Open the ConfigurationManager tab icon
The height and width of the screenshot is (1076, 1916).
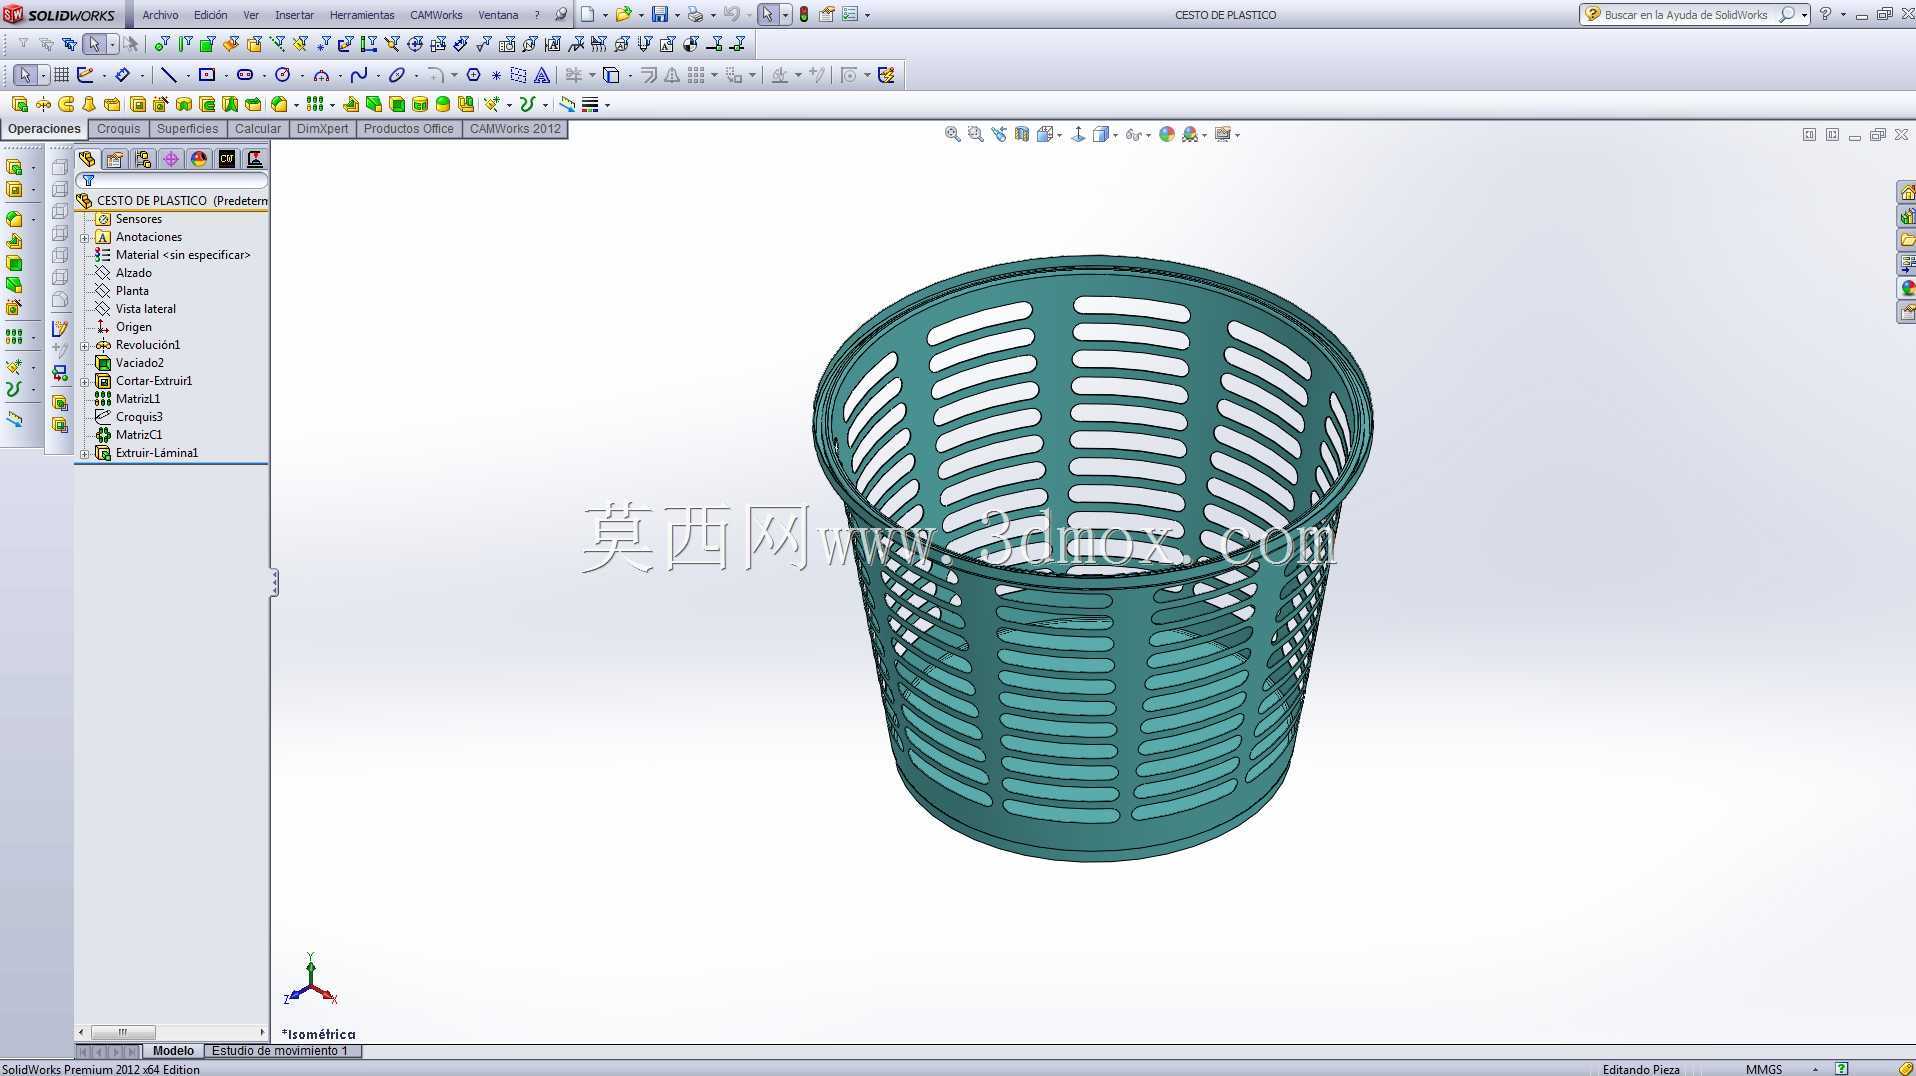(143, 159)
